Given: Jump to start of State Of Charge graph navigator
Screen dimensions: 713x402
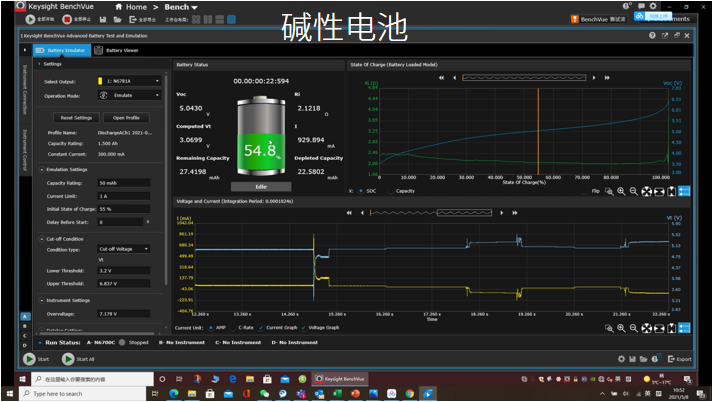Looking at the screenshot, I should click(x=441, y=78).
